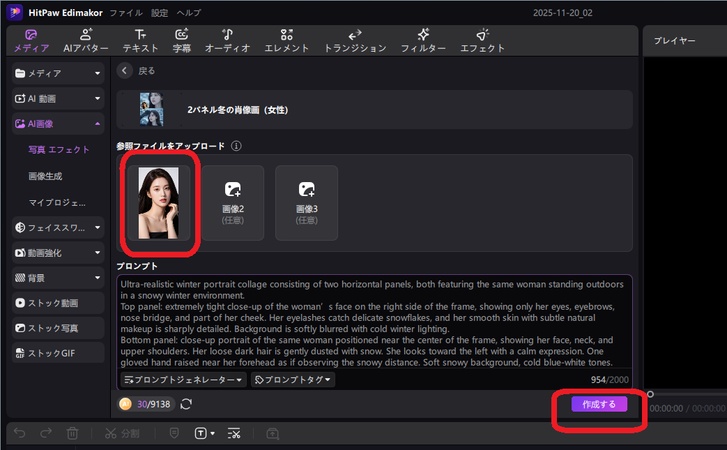Screen dimensions: 727x450
Task: Switch to the オーディオ panel
Action: pyautogui.click(x=227, y=40)
